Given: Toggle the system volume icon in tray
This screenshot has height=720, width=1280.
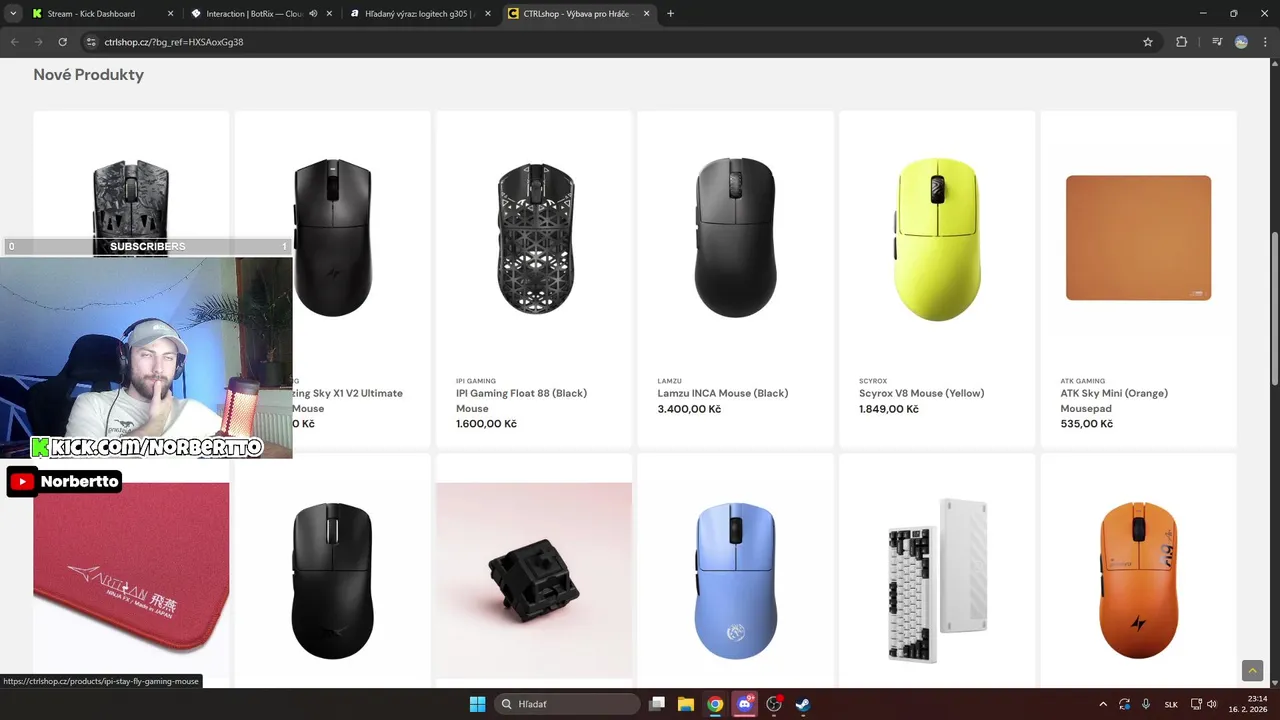Looking at the screenshot, I should 1212,704.
